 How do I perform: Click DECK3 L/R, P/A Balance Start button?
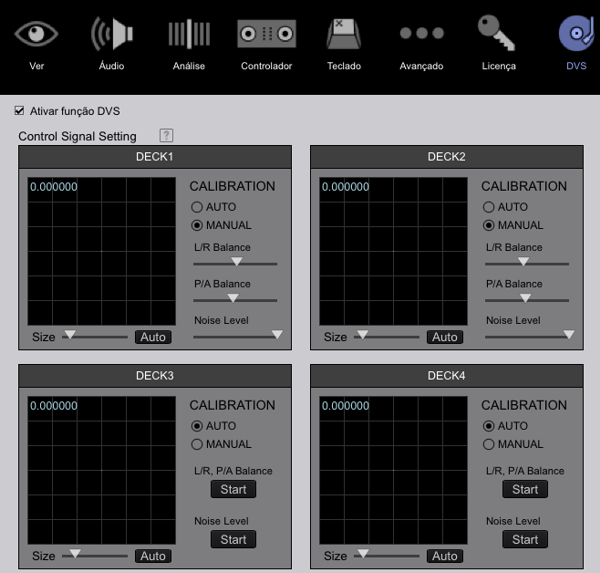point(233,489)
